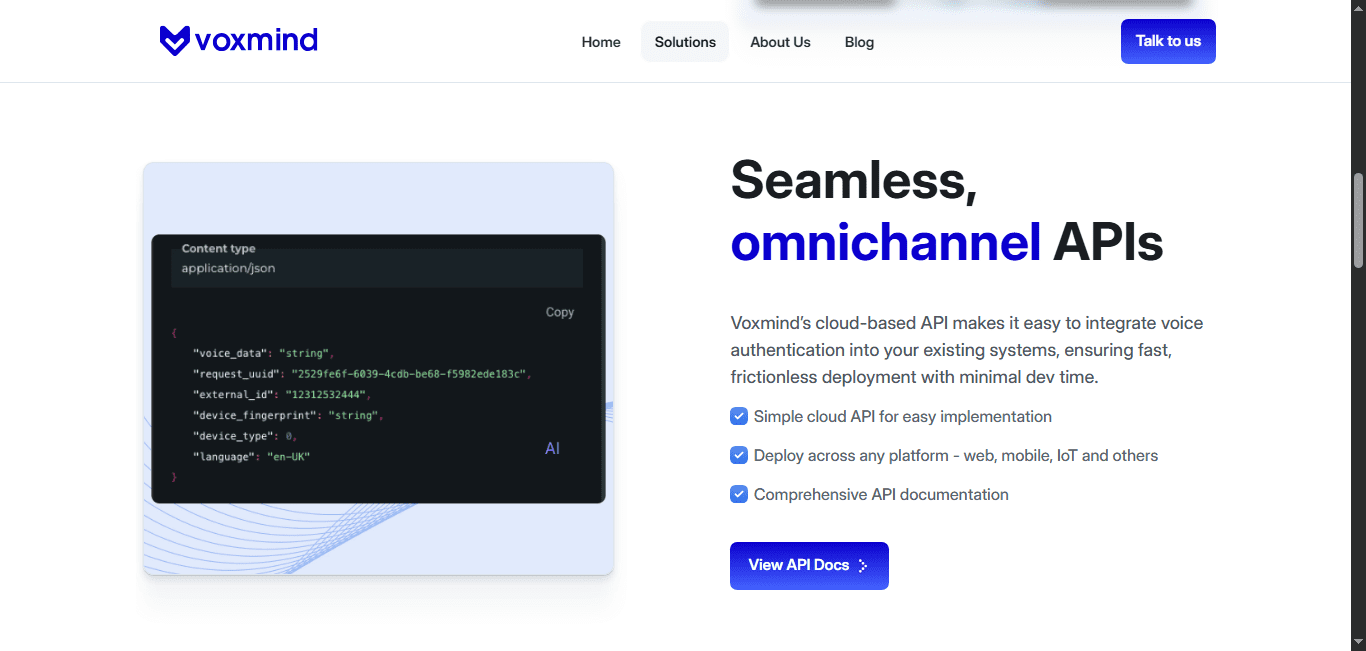Toggle checkmark beside Comprehensive API documentation
The height and width of the screenshot is (651, 1366).
(x=739, y=494)
